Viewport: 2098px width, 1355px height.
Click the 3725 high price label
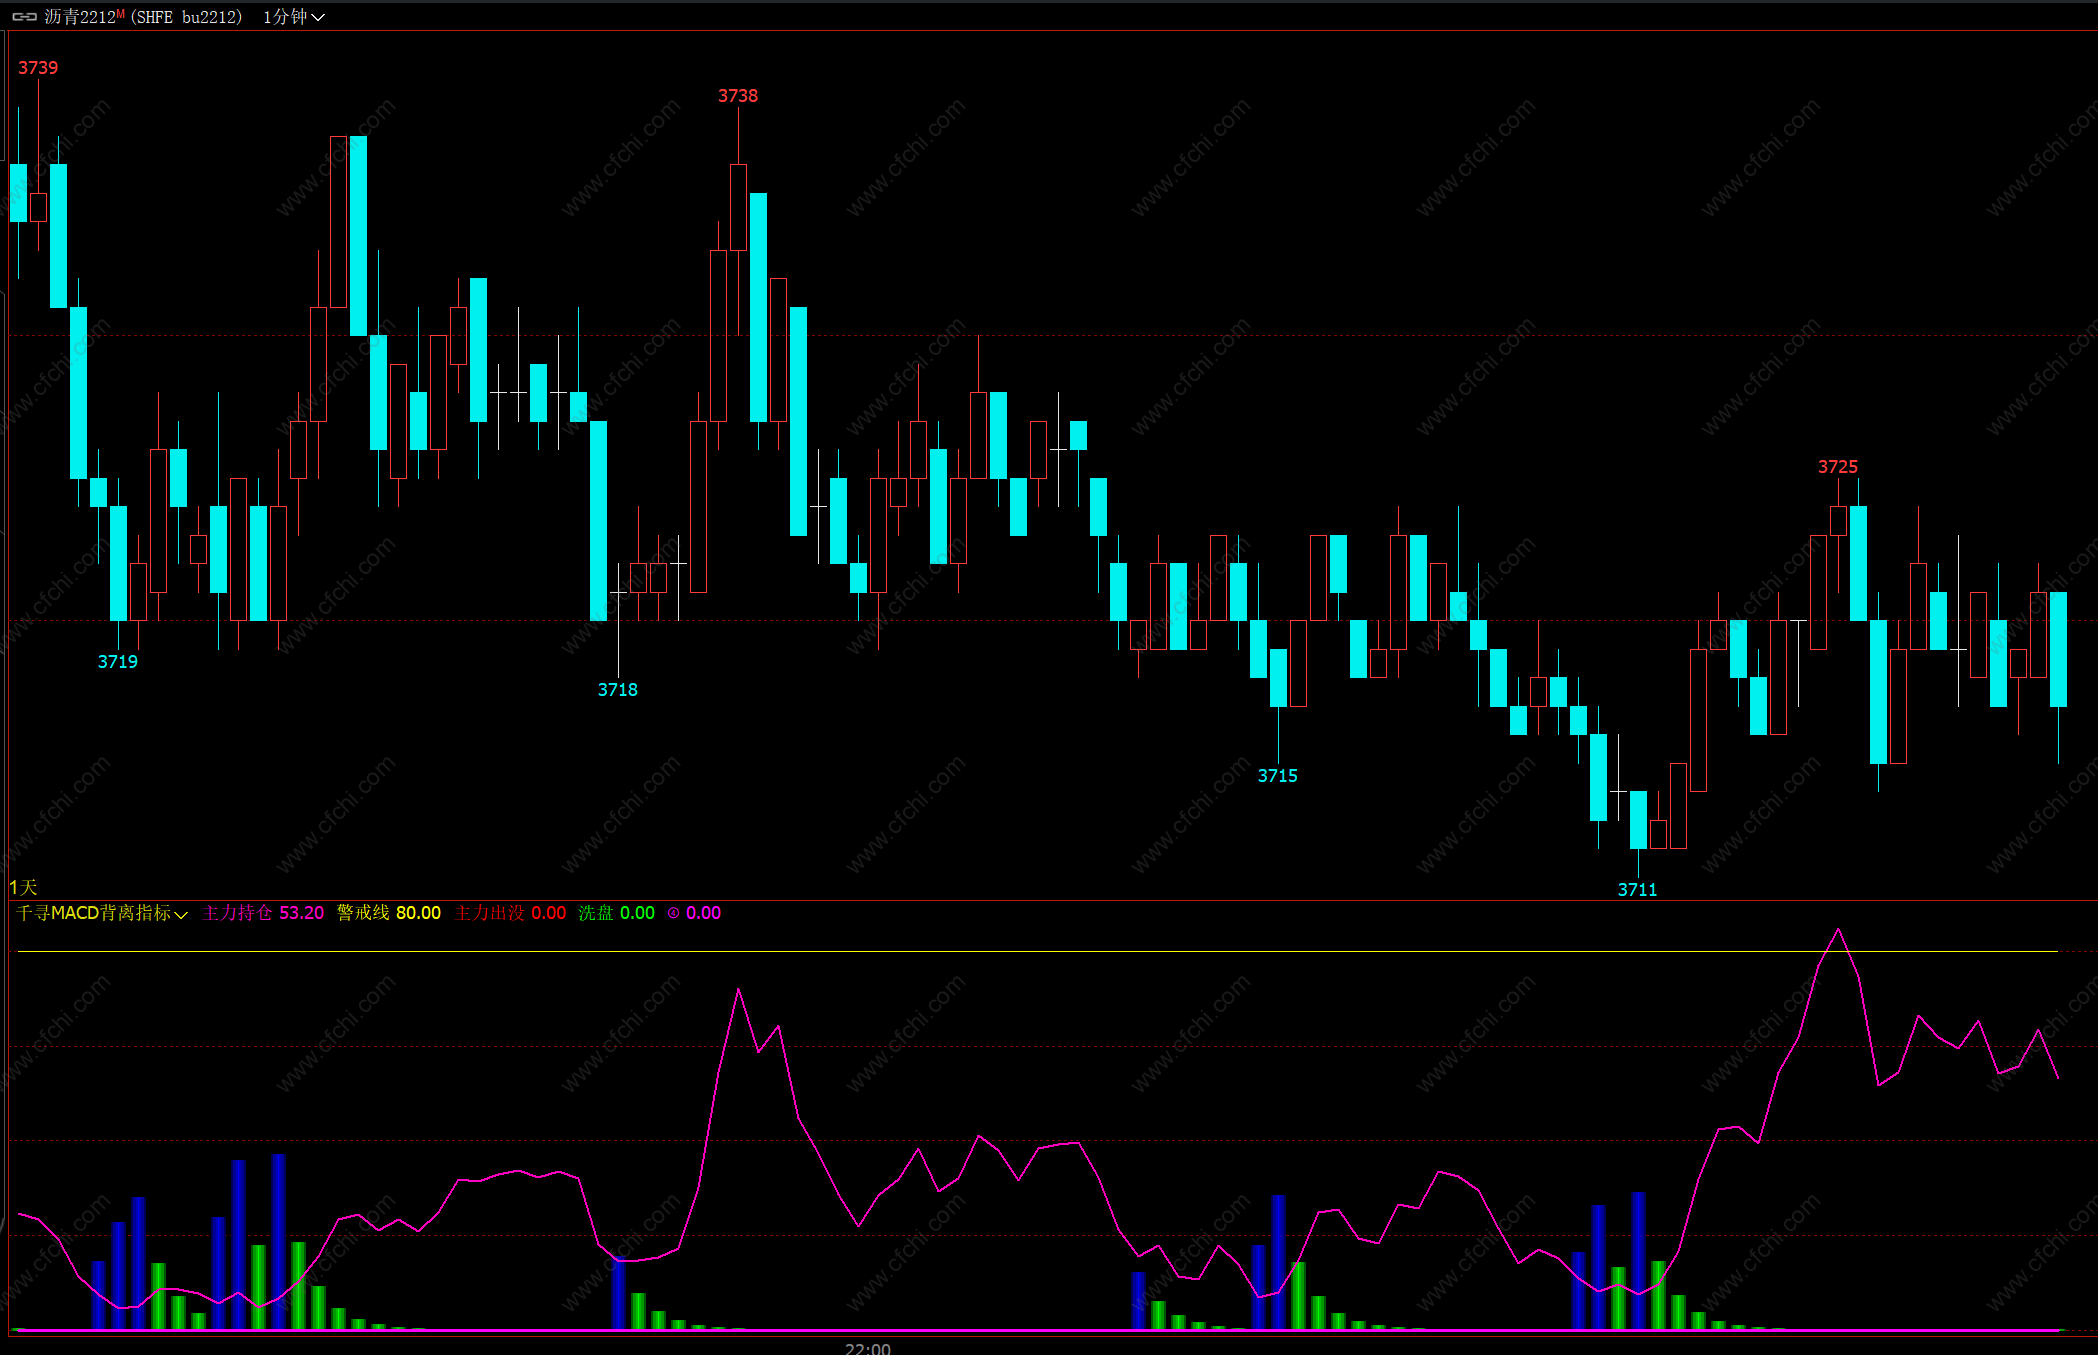1837,467
